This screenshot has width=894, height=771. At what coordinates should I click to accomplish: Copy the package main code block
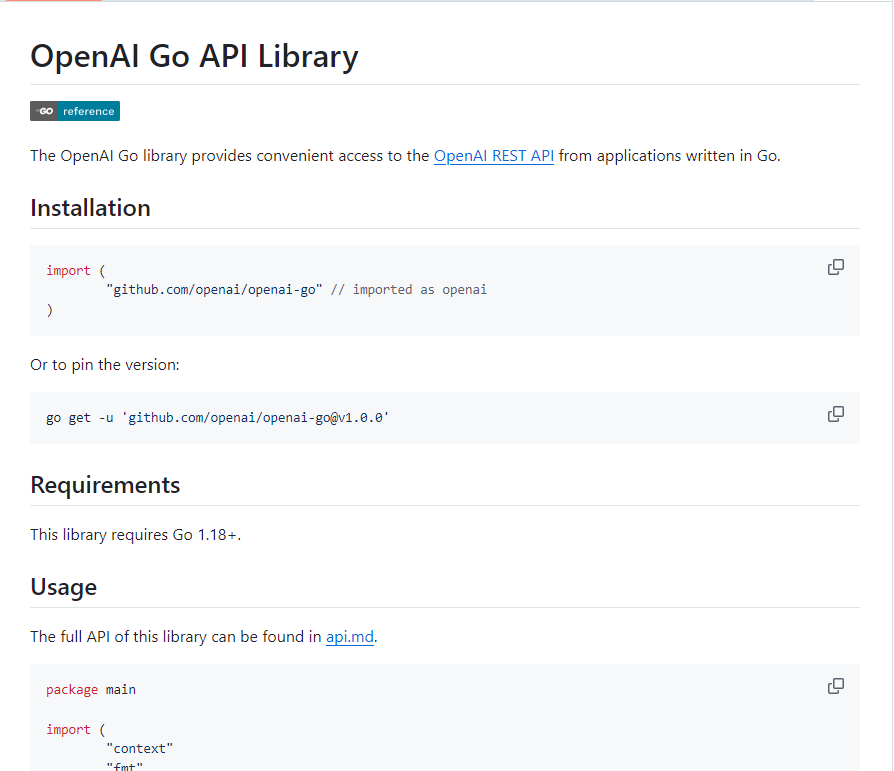click(x=836, y=686)
